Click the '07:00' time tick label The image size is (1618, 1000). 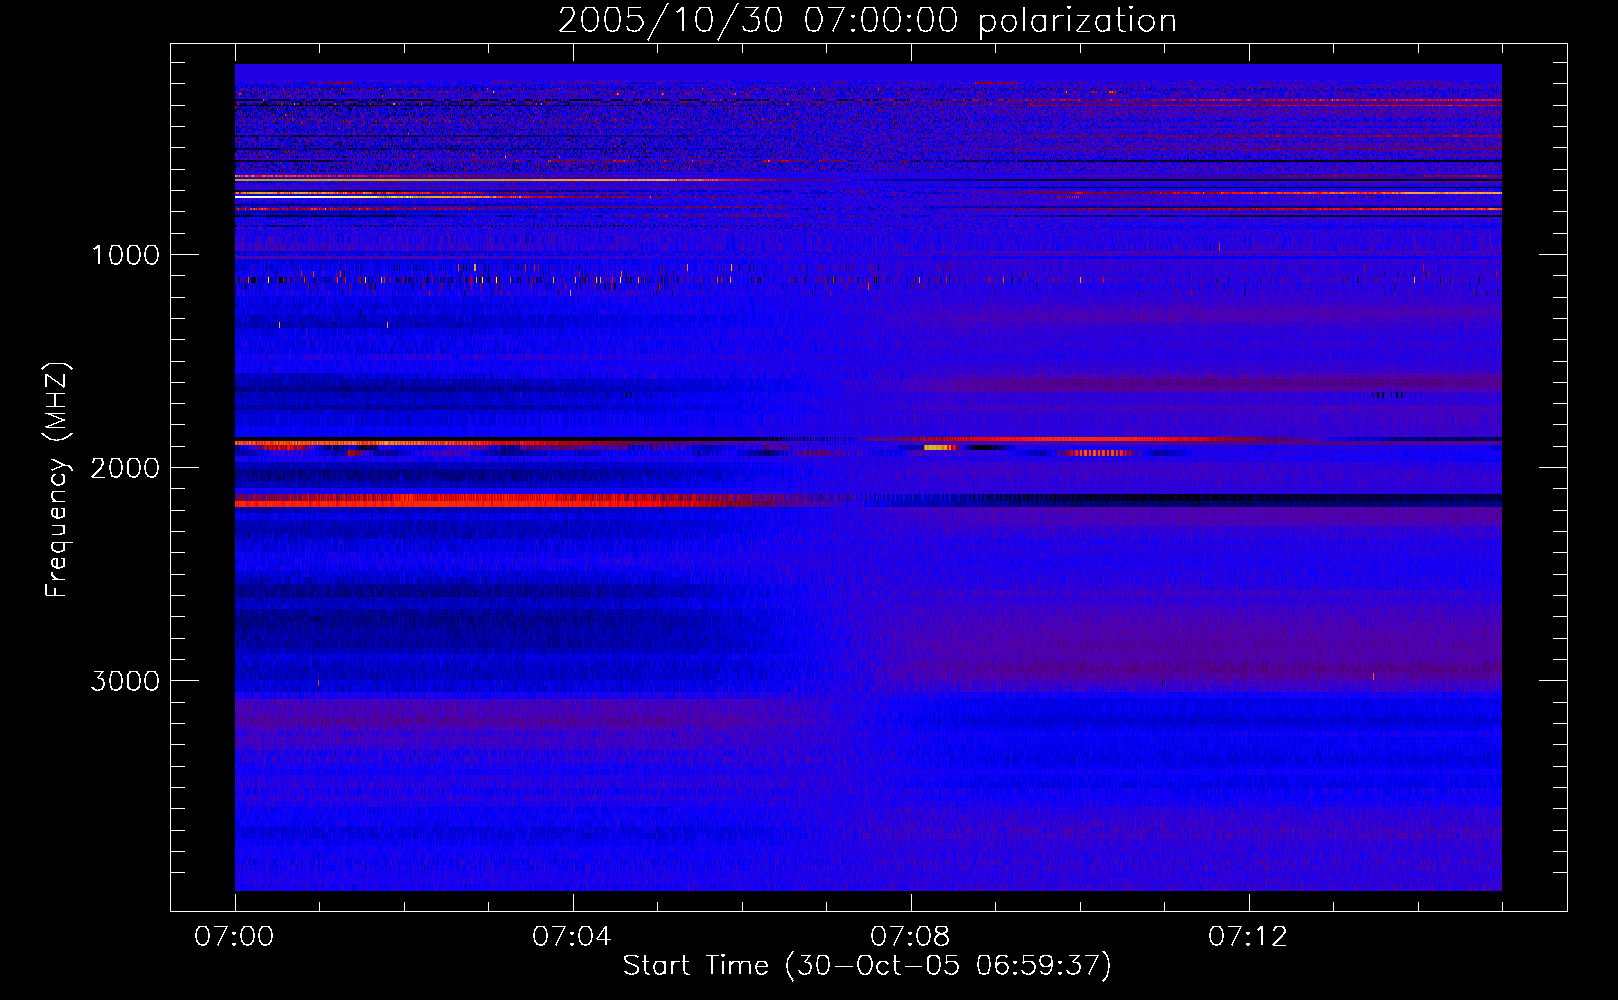click(x=234, y=937)
